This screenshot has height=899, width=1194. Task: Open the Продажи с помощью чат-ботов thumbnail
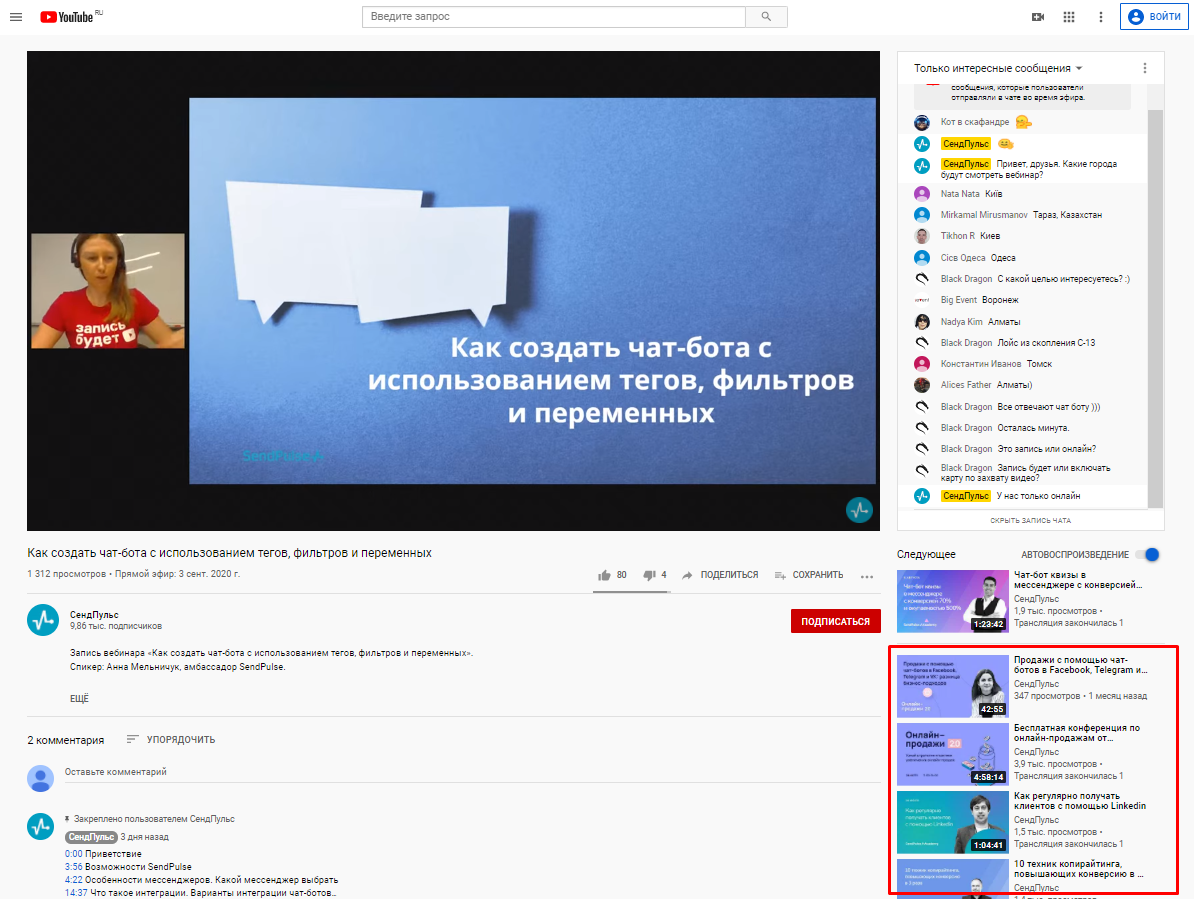tap(953, 686)
